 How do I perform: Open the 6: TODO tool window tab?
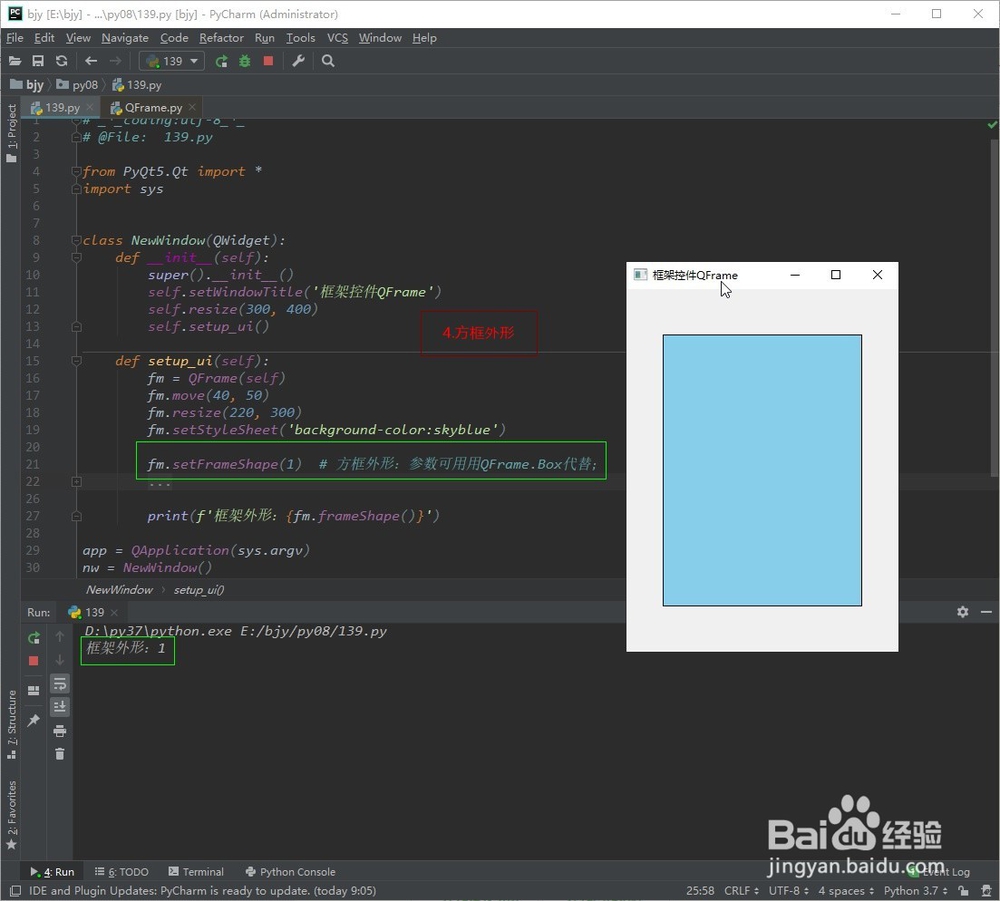click(122, 872)
